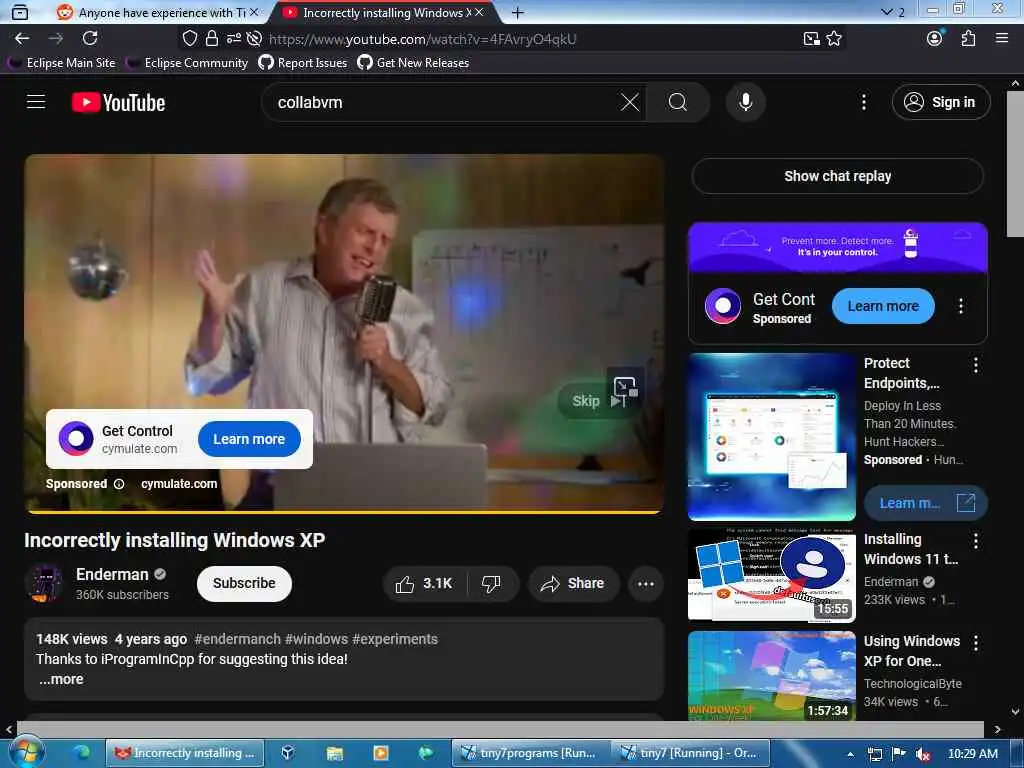The width and height of the screenshot is (1024, 768).
Task: Open Eclipse Main Site bookmark
Action: click(x=62, y=63)
